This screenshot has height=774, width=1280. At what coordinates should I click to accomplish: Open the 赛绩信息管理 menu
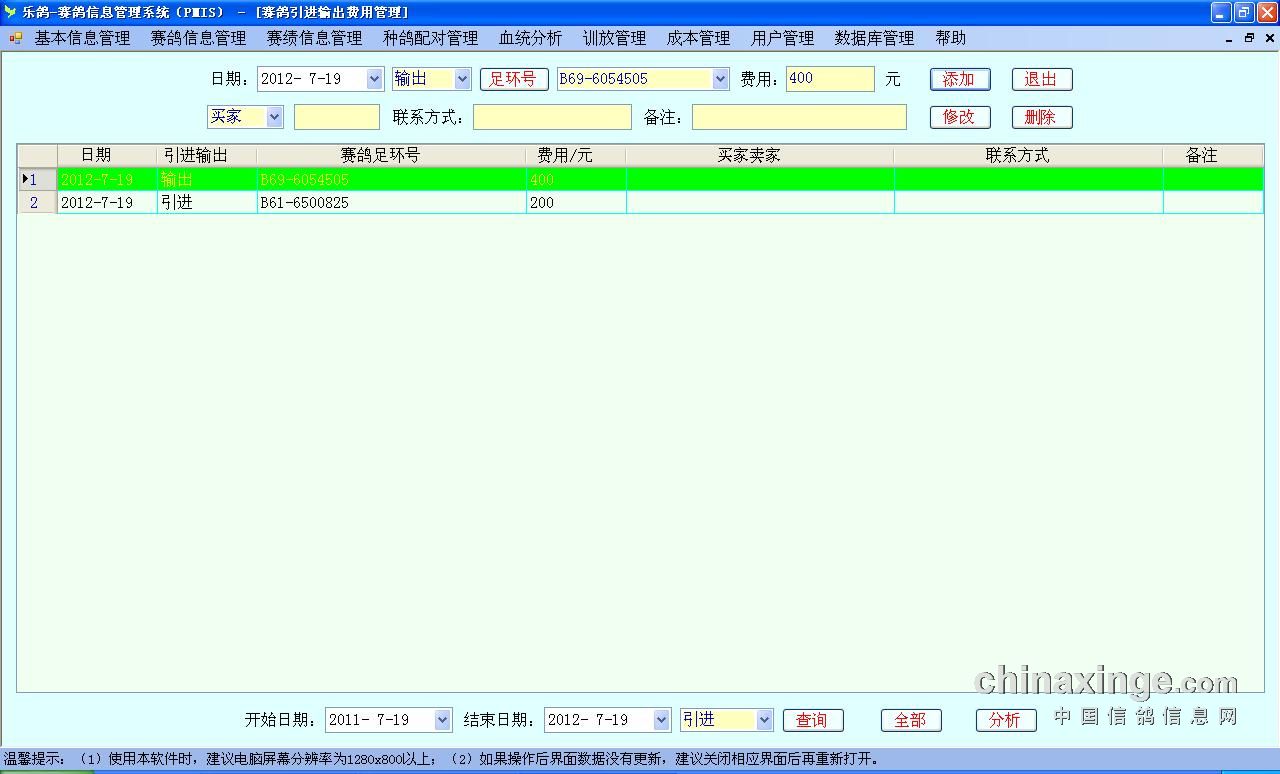coord(314,38)
